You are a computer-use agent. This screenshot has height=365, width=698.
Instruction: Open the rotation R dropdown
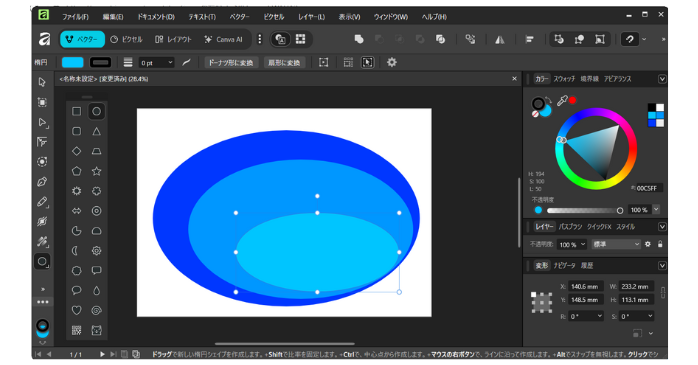tap(600, 316)
